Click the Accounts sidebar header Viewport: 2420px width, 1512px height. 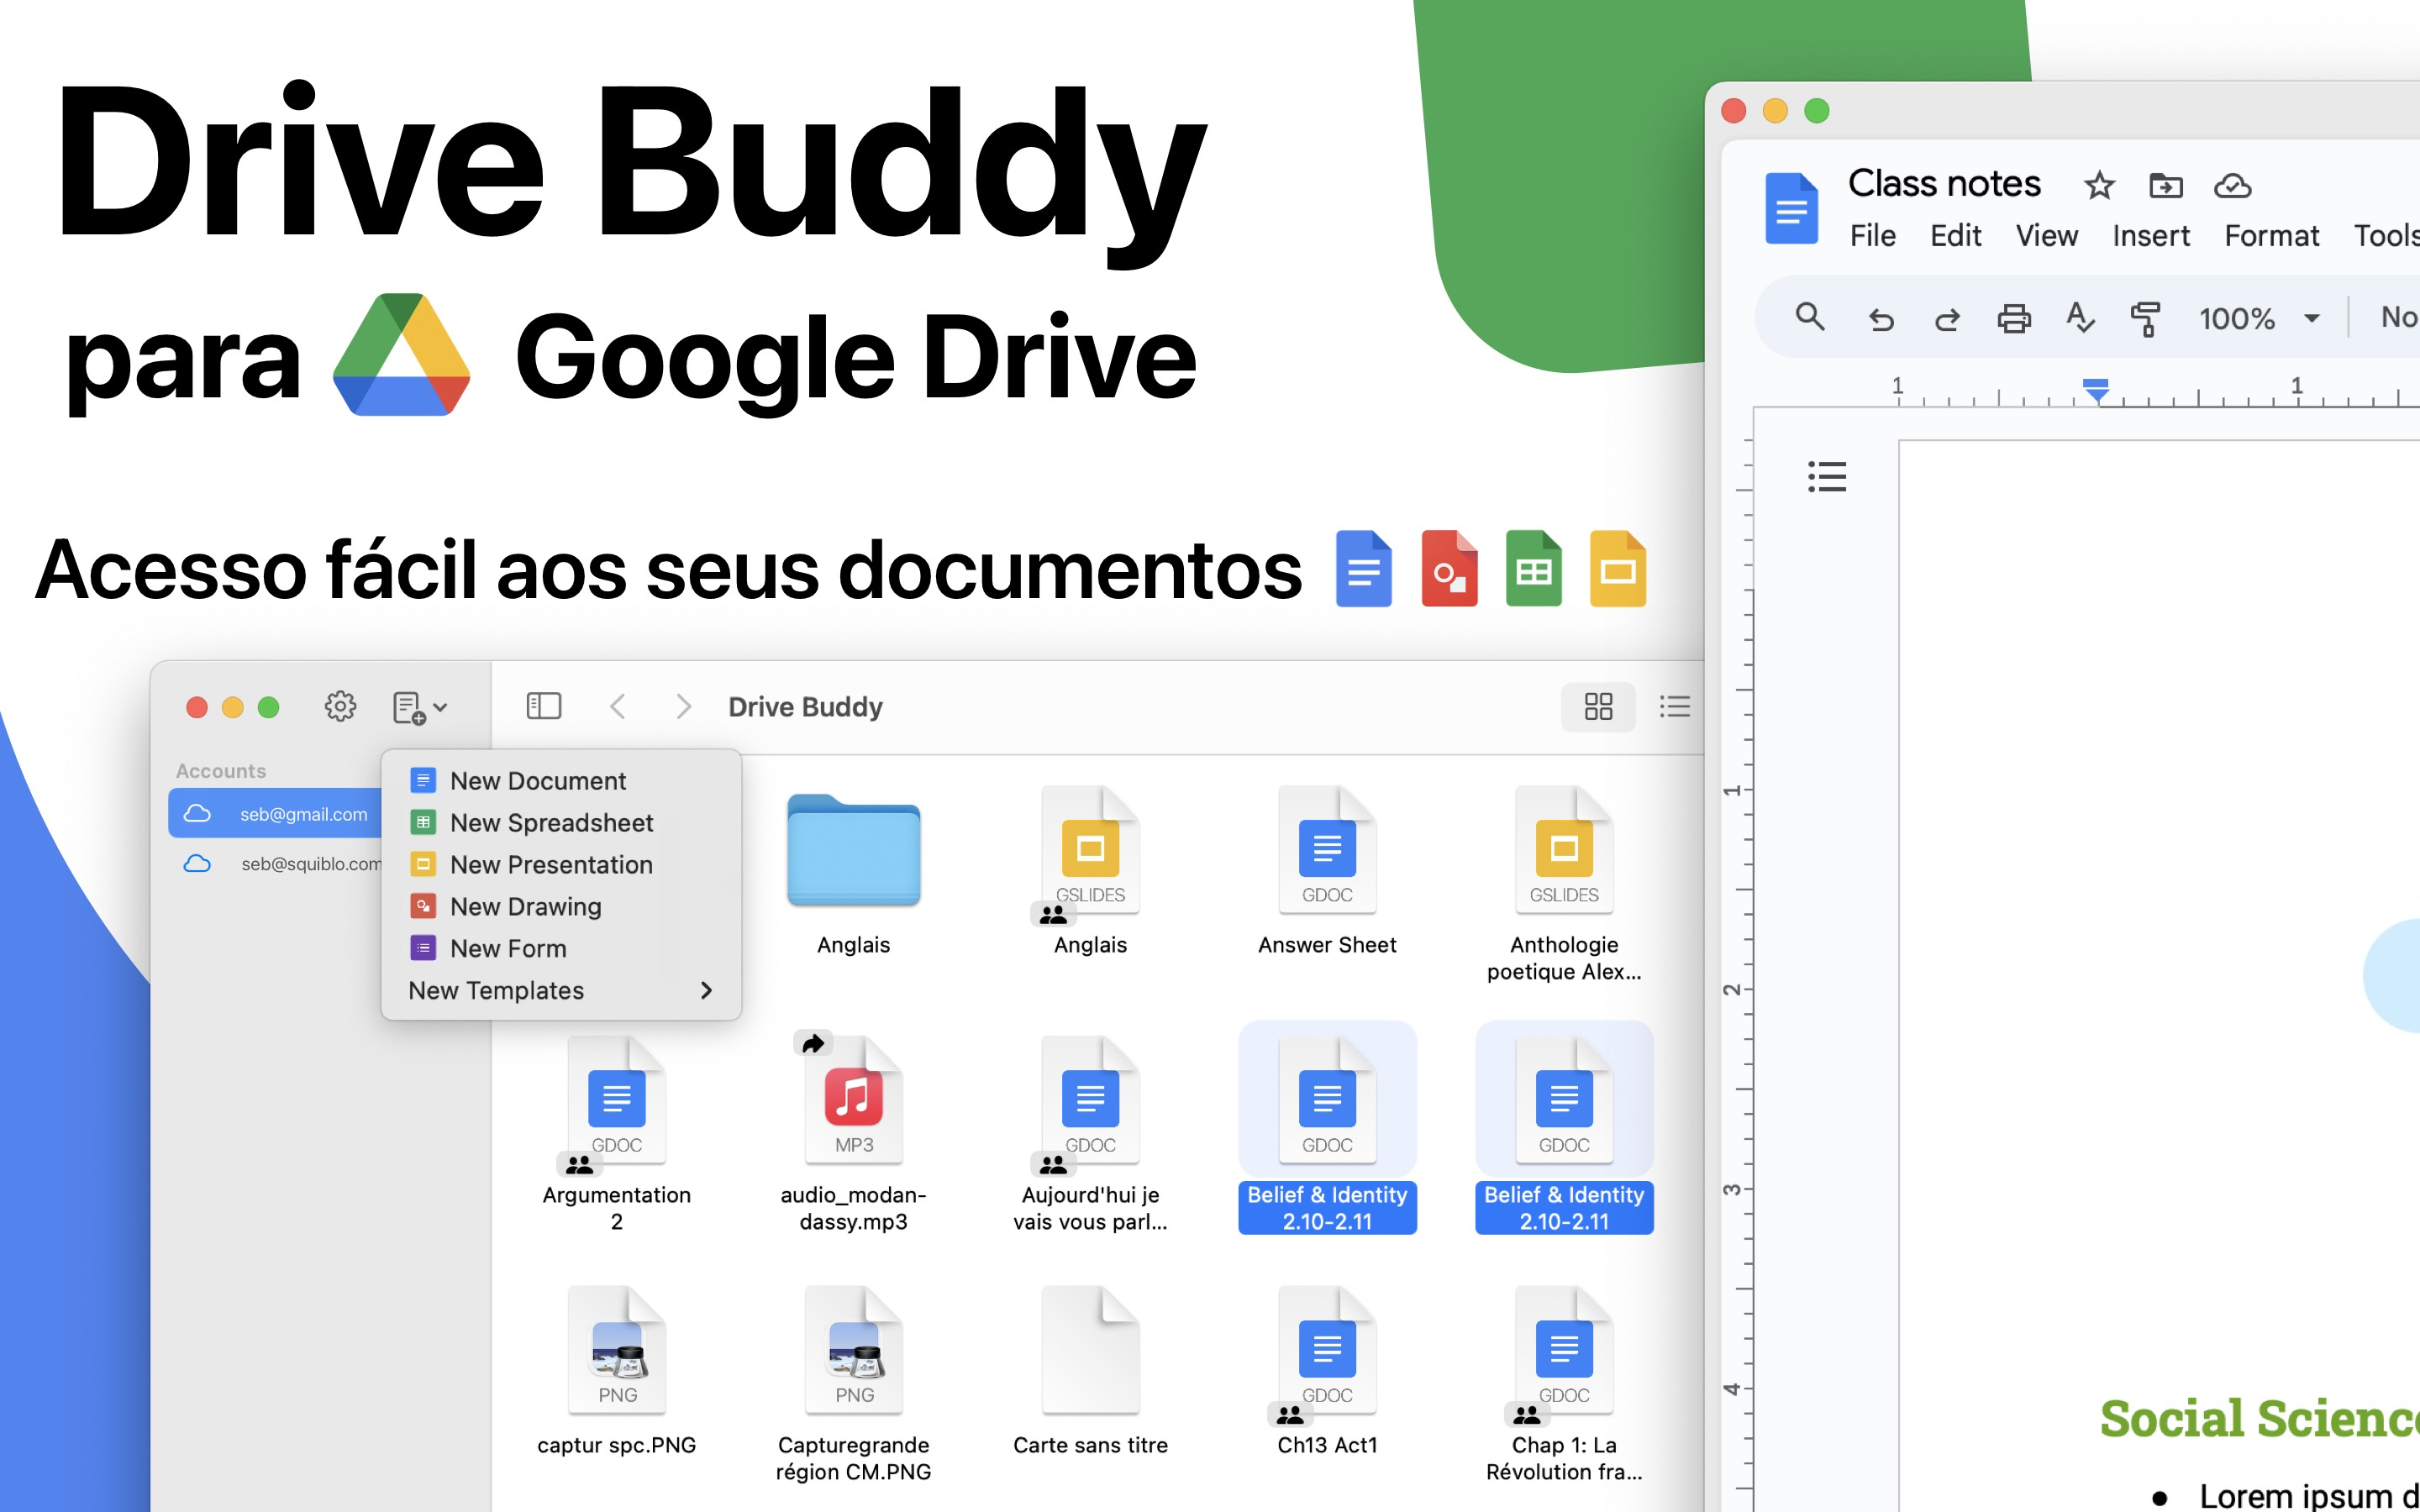pyautogui.click(x=221, y=771)
